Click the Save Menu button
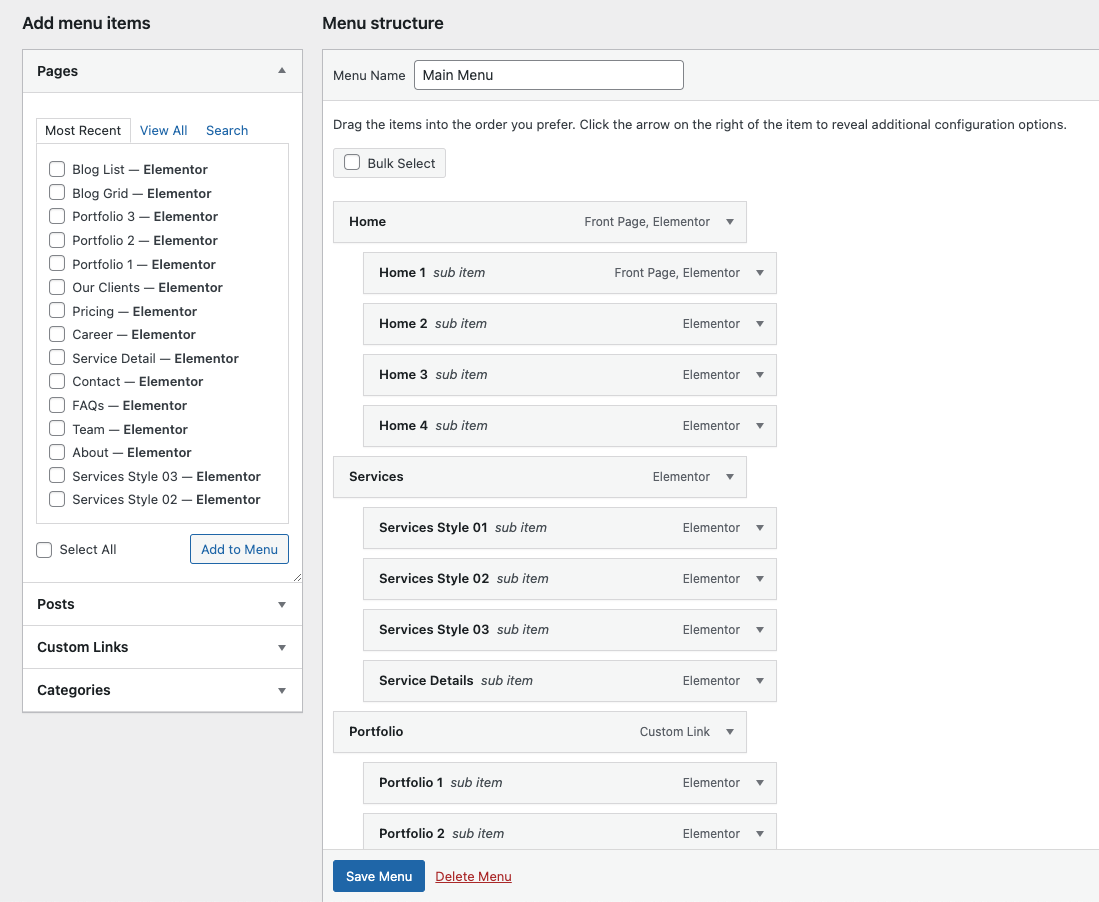 pyautogui.click(x=379, y=876)
